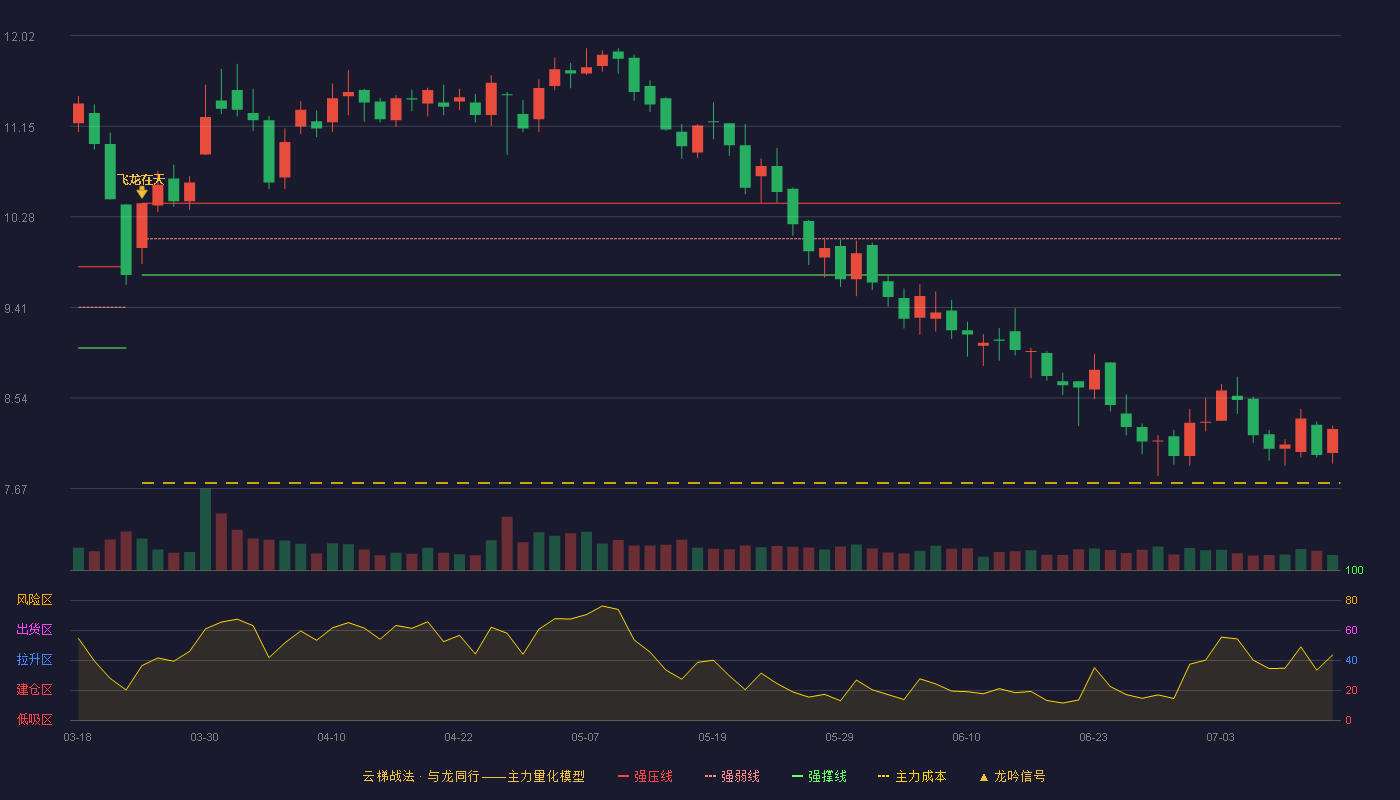Click the 拉升区 zone label
The image size is (1400, 800).
34,660
